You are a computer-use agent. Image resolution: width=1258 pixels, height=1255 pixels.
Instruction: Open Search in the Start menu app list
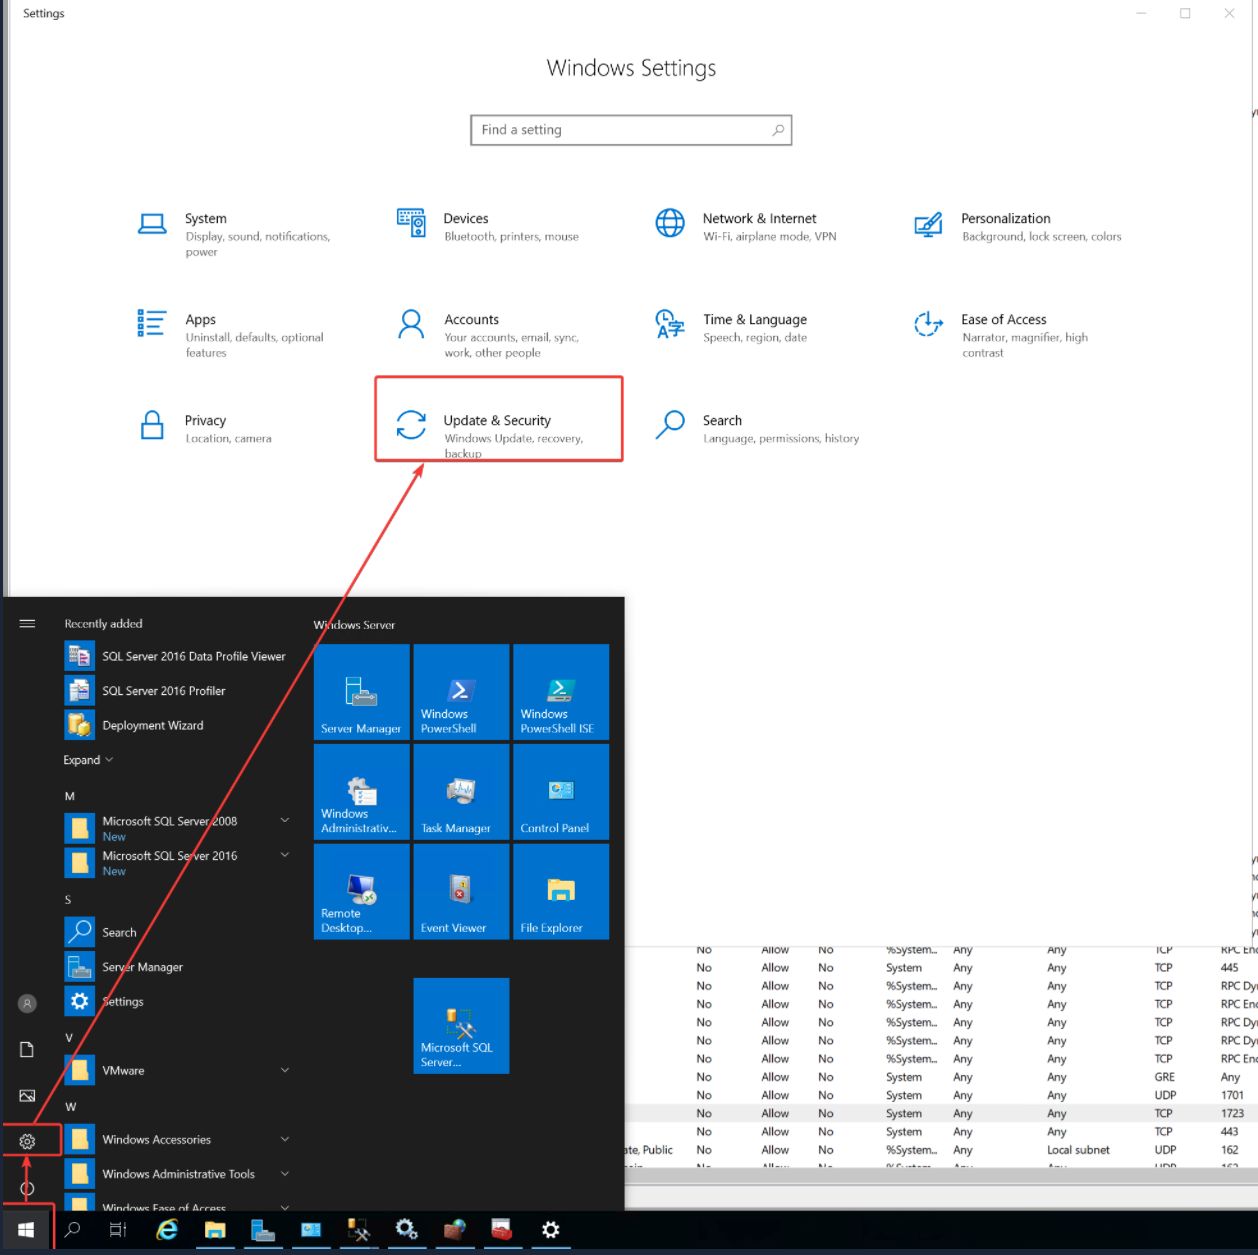point(176,932)
